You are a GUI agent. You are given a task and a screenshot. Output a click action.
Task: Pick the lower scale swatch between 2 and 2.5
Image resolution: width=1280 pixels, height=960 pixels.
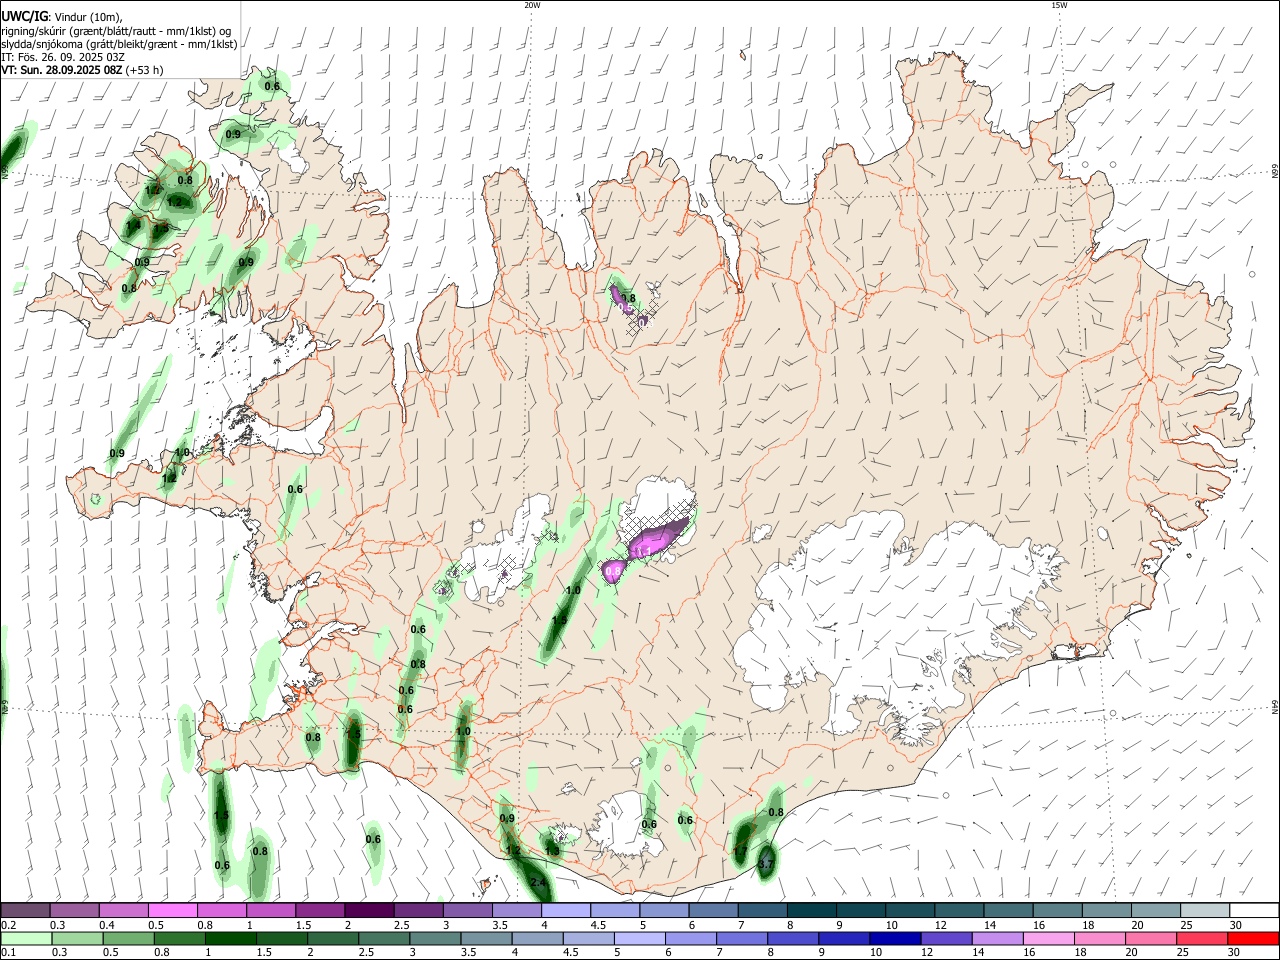point(333,938)
